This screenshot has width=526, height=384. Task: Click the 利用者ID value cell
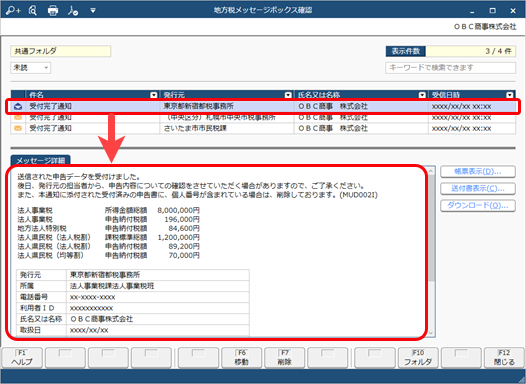(x=158, y=308)
